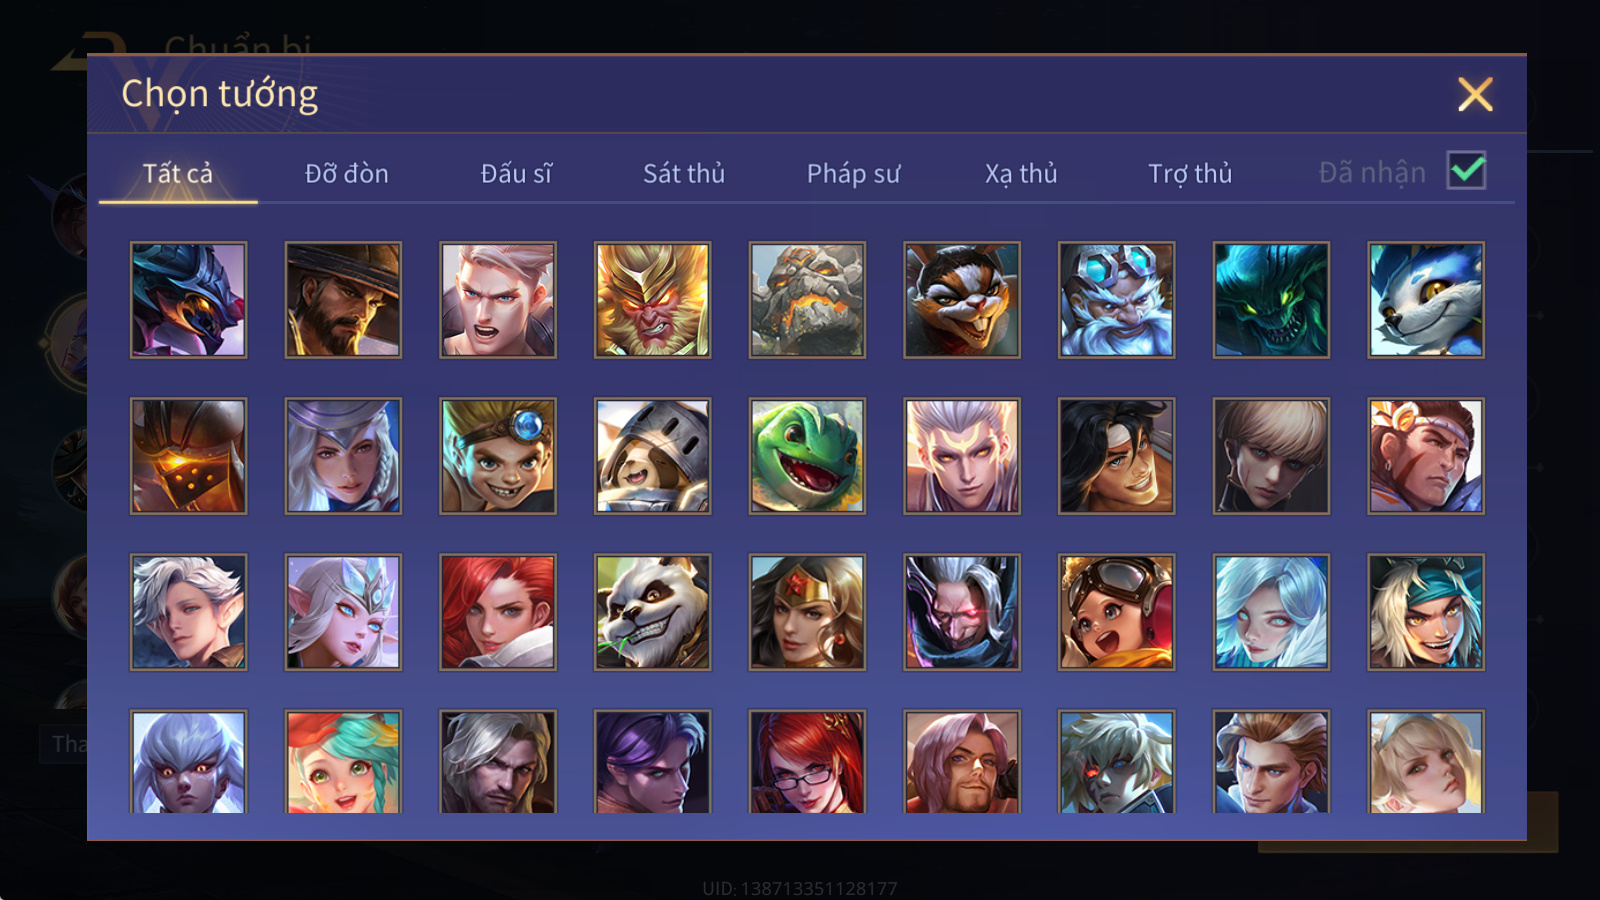Choose the green chameleon hero portrait
Image resolution: width=1600 pixels, height=900 pixels.
807,456
